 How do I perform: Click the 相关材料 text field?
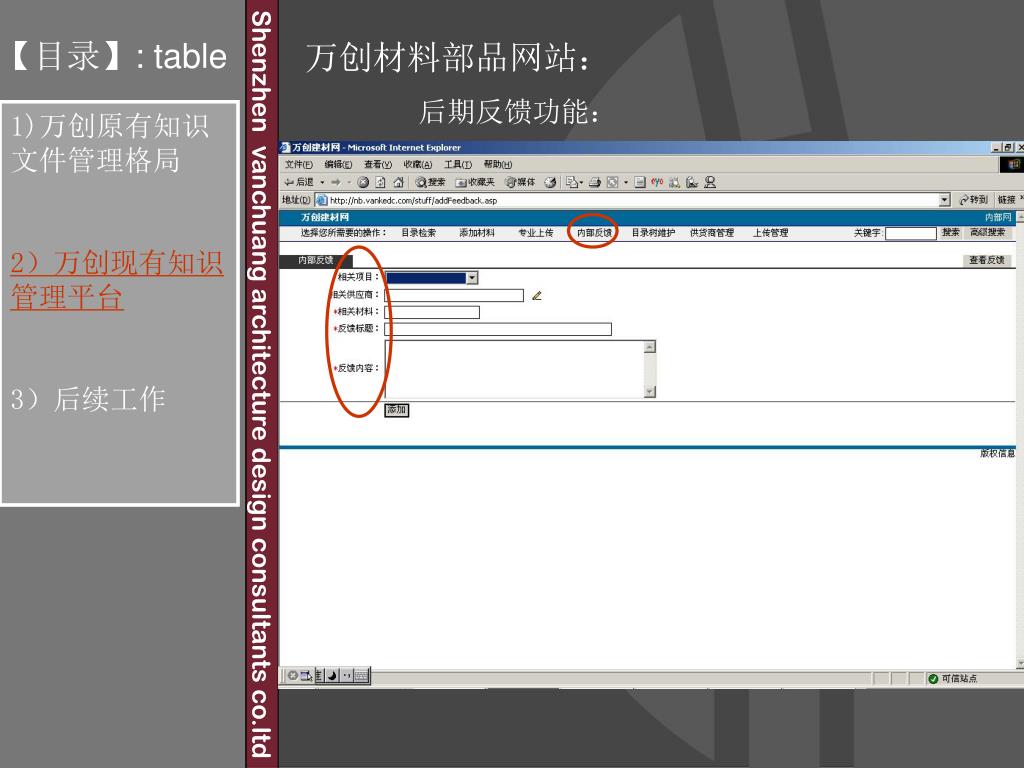(x=432, y=312)
